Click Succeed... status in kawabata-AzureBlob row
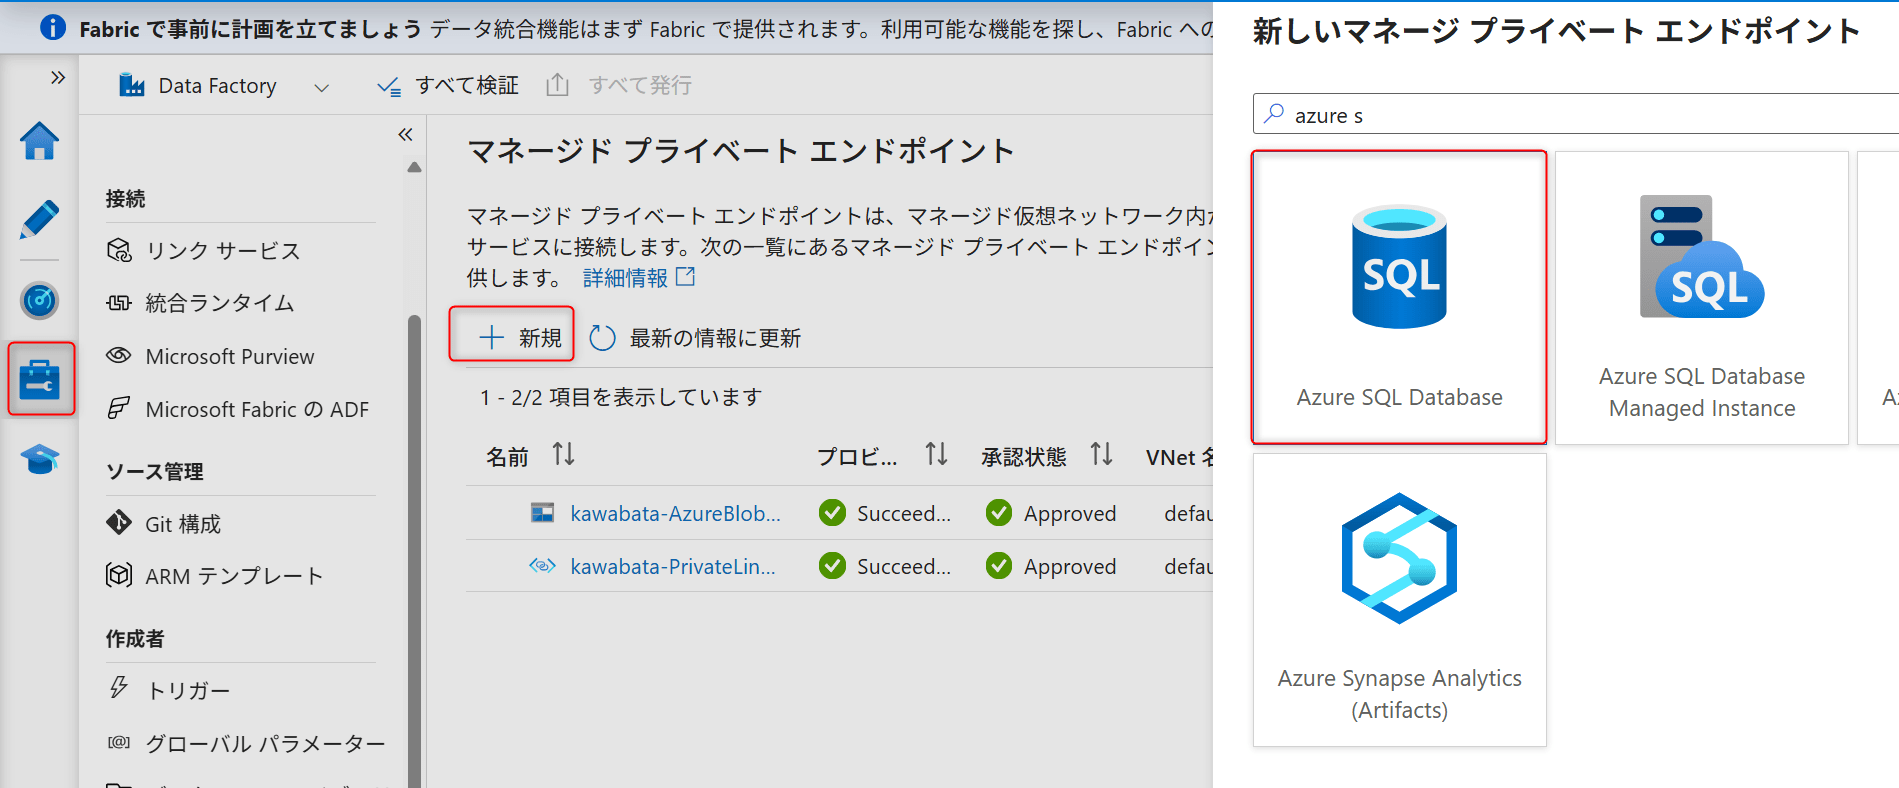Screen dimensions: 1899x788 tap(885, 514)
